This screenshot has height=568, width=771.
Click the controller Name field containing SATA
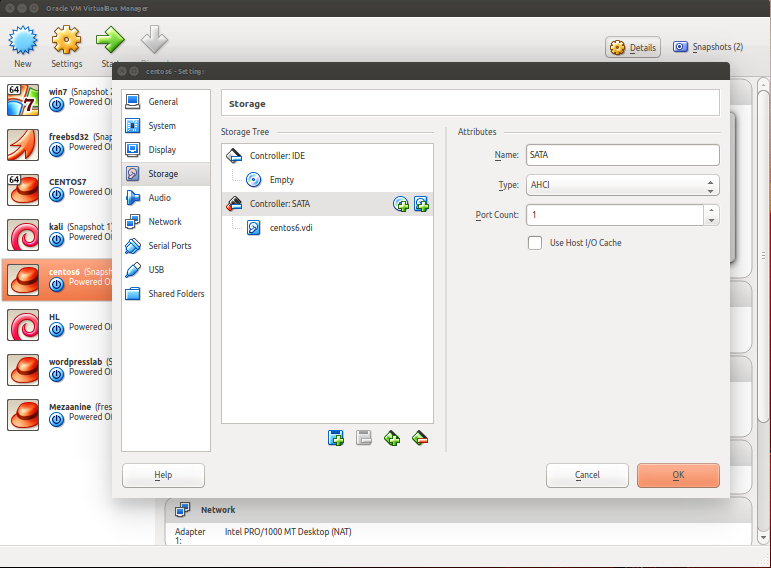pyautogui.click(x=621, y=155)
